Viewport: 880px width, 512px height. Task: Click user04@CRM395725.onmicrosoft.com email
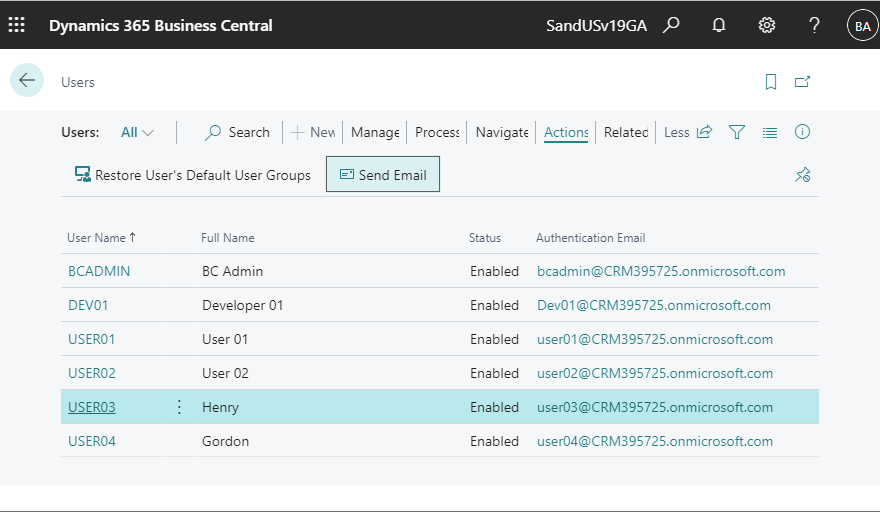[655, 441]
